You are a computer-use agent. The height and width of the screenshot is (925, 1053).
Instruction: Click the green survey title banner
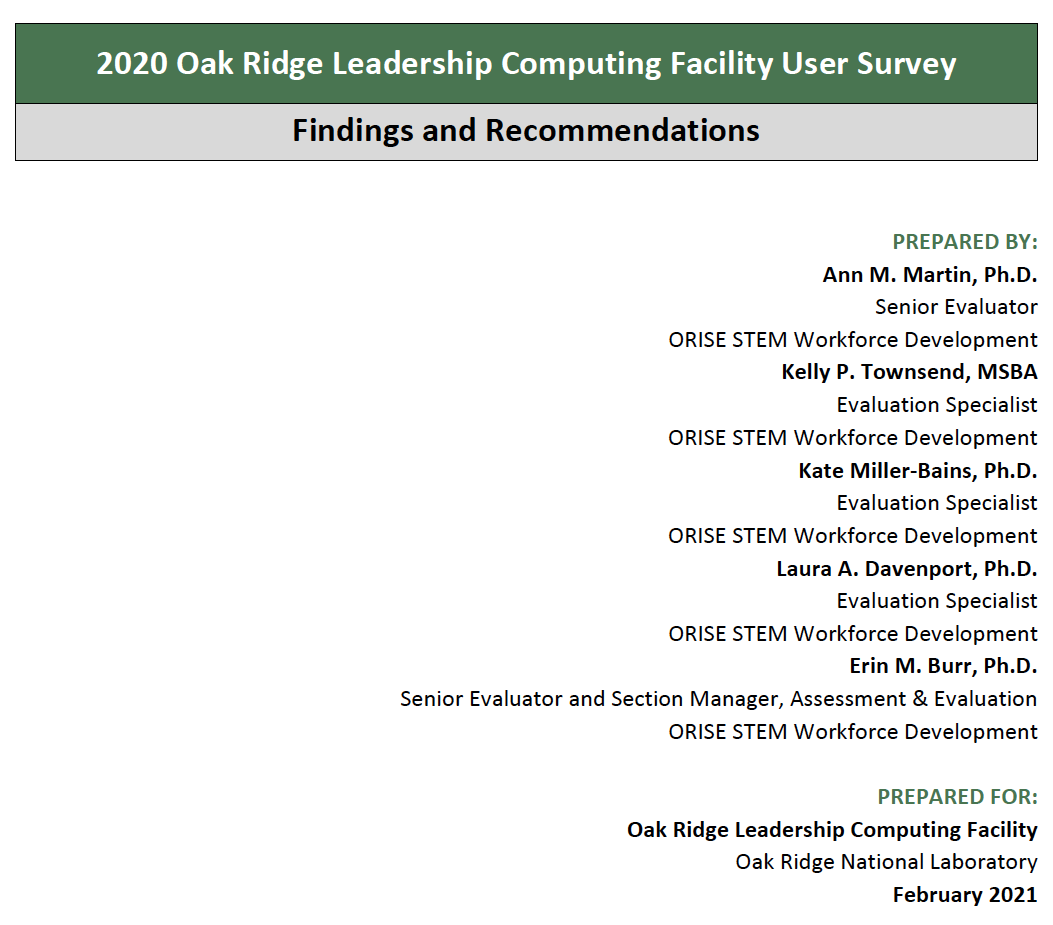click(526, 64)
